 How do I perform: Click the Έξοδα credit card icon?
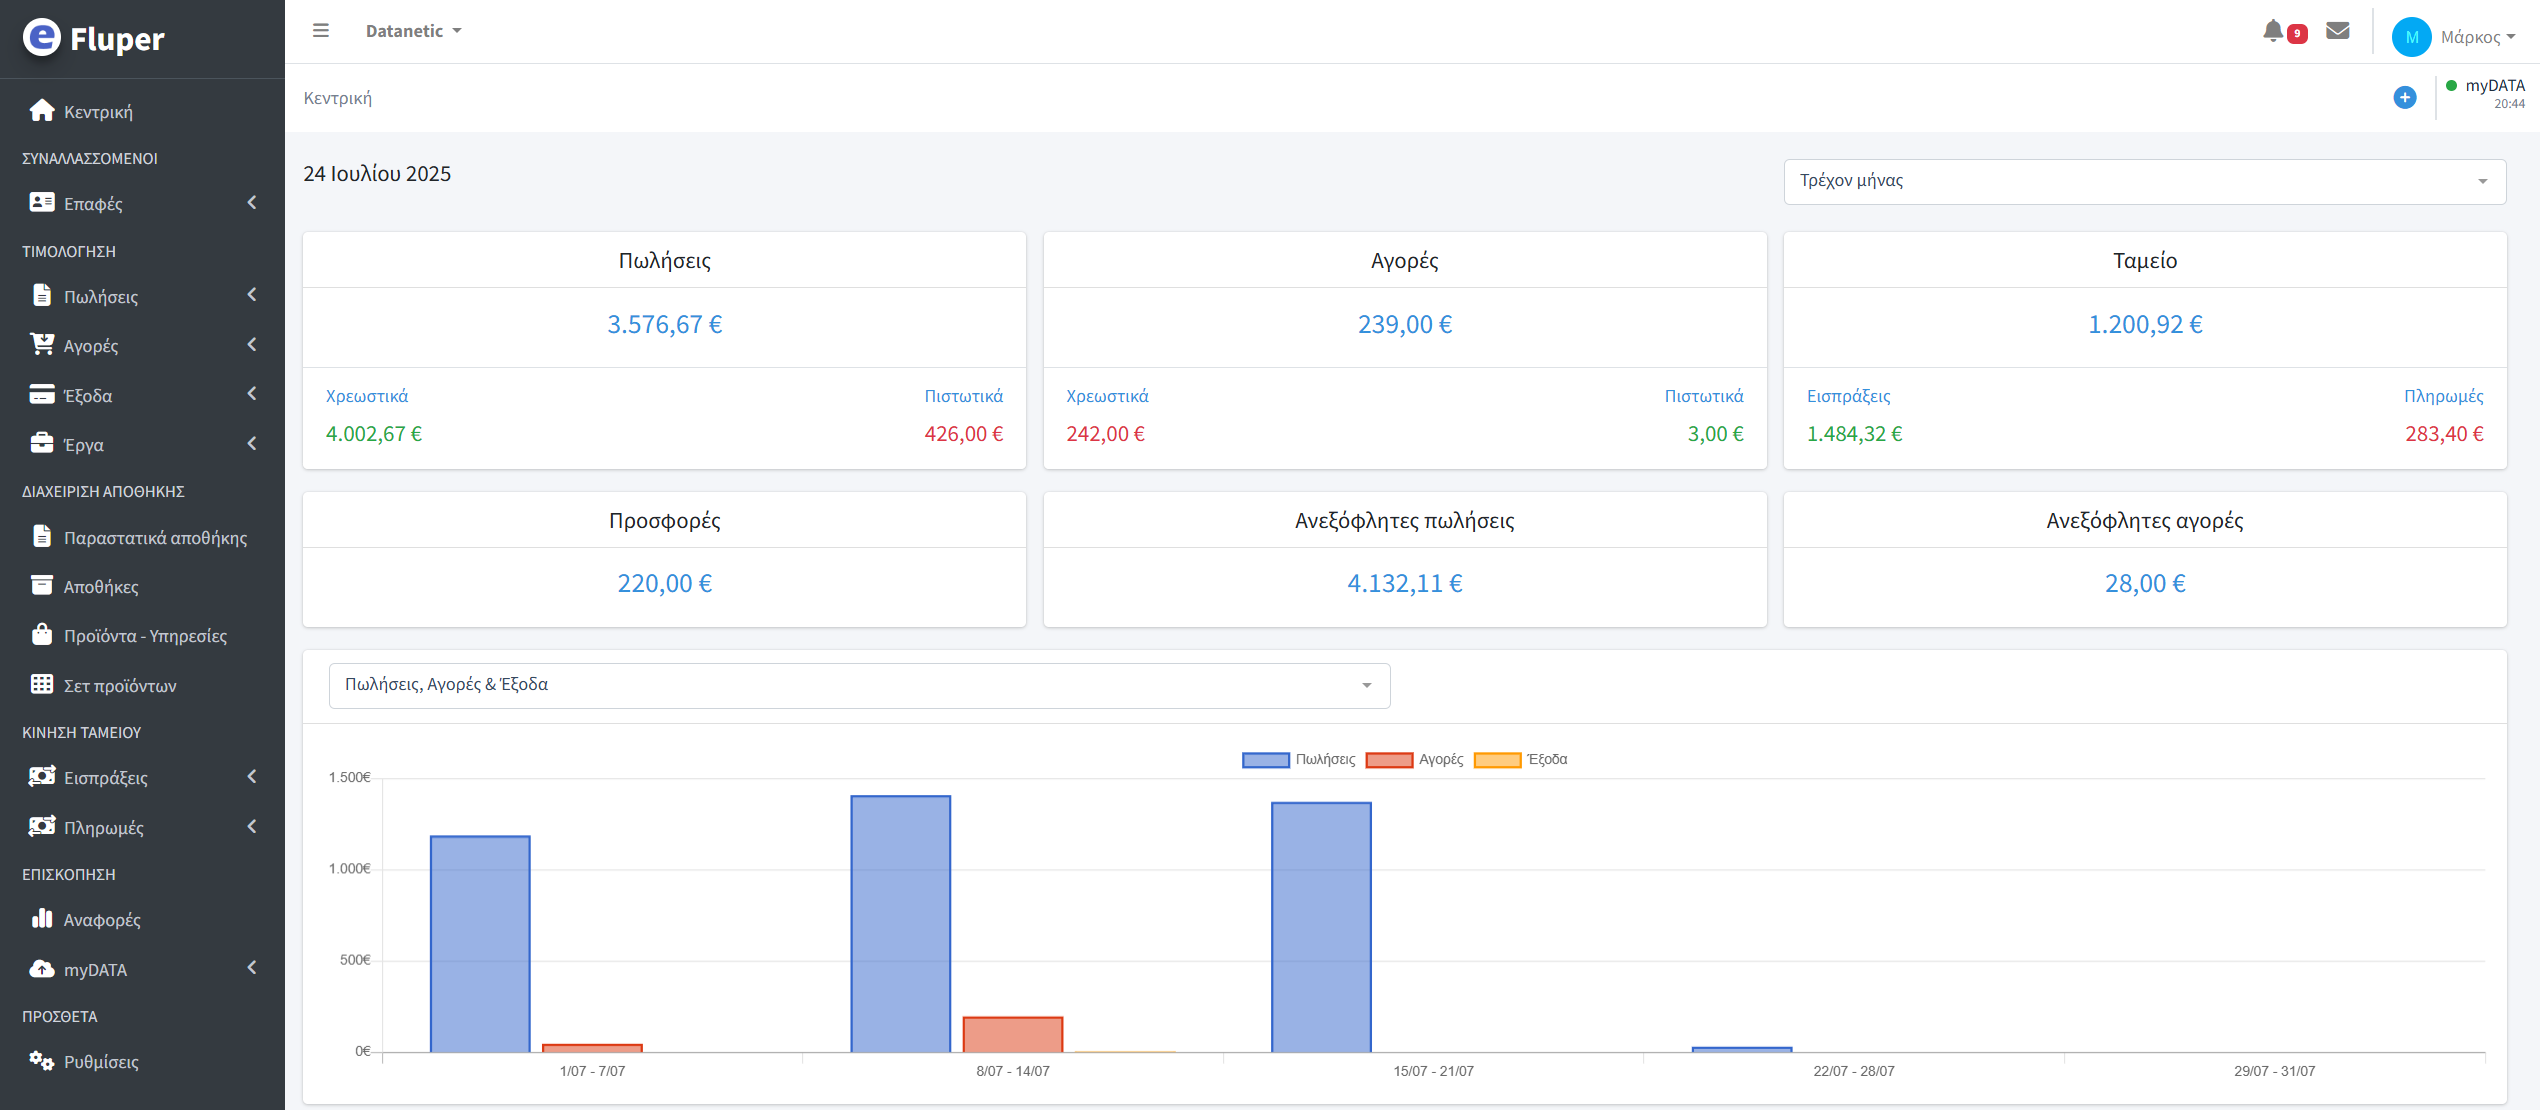[42, 394]
